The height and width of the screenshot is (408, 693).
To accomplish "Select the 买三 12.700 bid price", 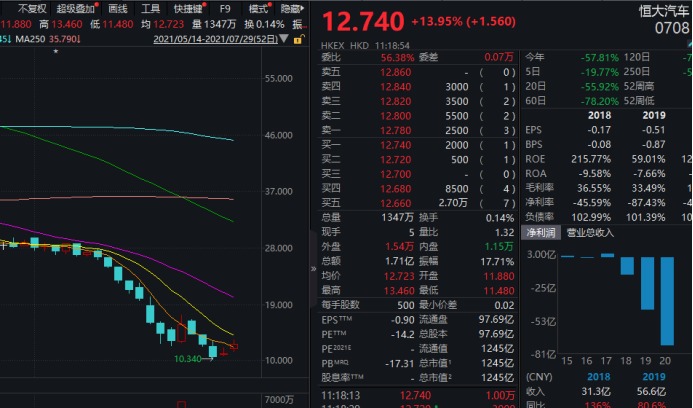I will [x=396, y=174].
